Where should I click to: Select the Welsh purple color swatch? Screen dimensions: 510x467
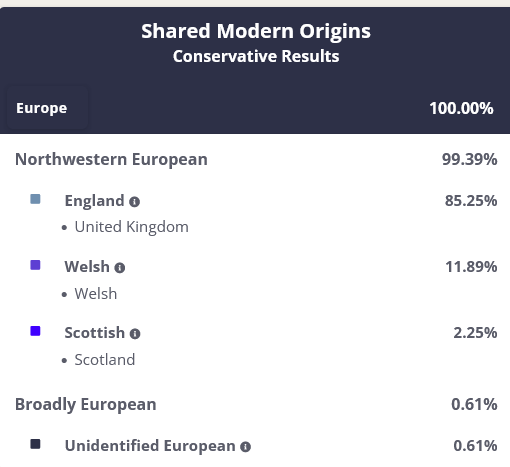35,265
